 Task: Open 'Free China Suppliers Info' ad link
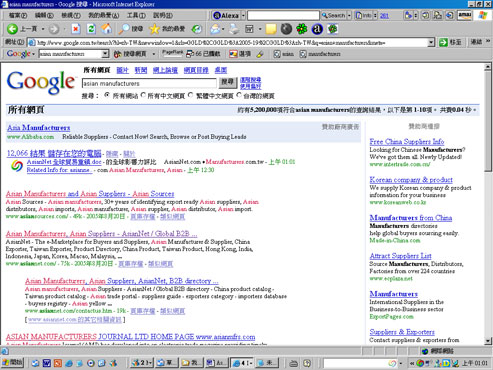pos(407,141)
